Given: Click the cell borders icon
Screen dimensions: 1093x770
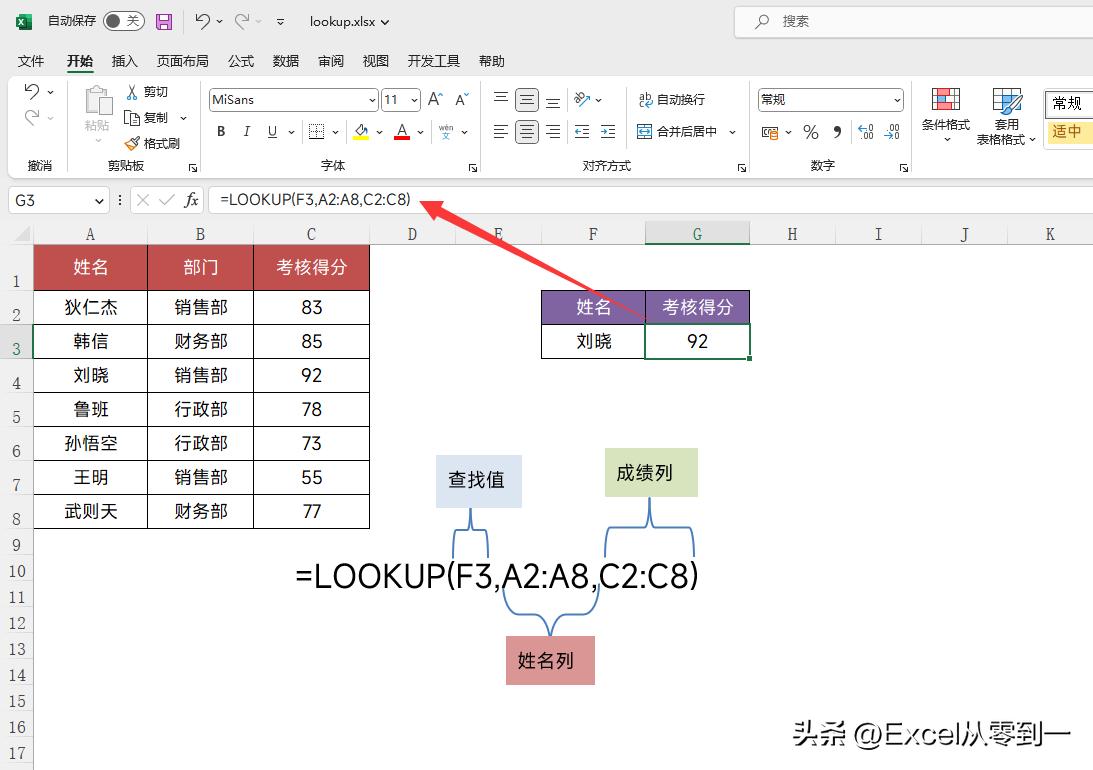Looking at the screenshot, I should pos(316,131).
